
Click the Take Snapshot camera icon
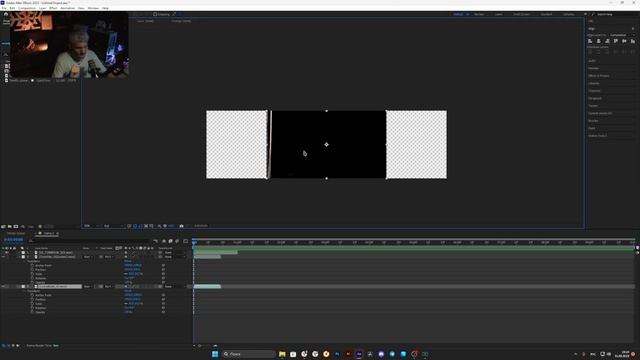(181, 226)
